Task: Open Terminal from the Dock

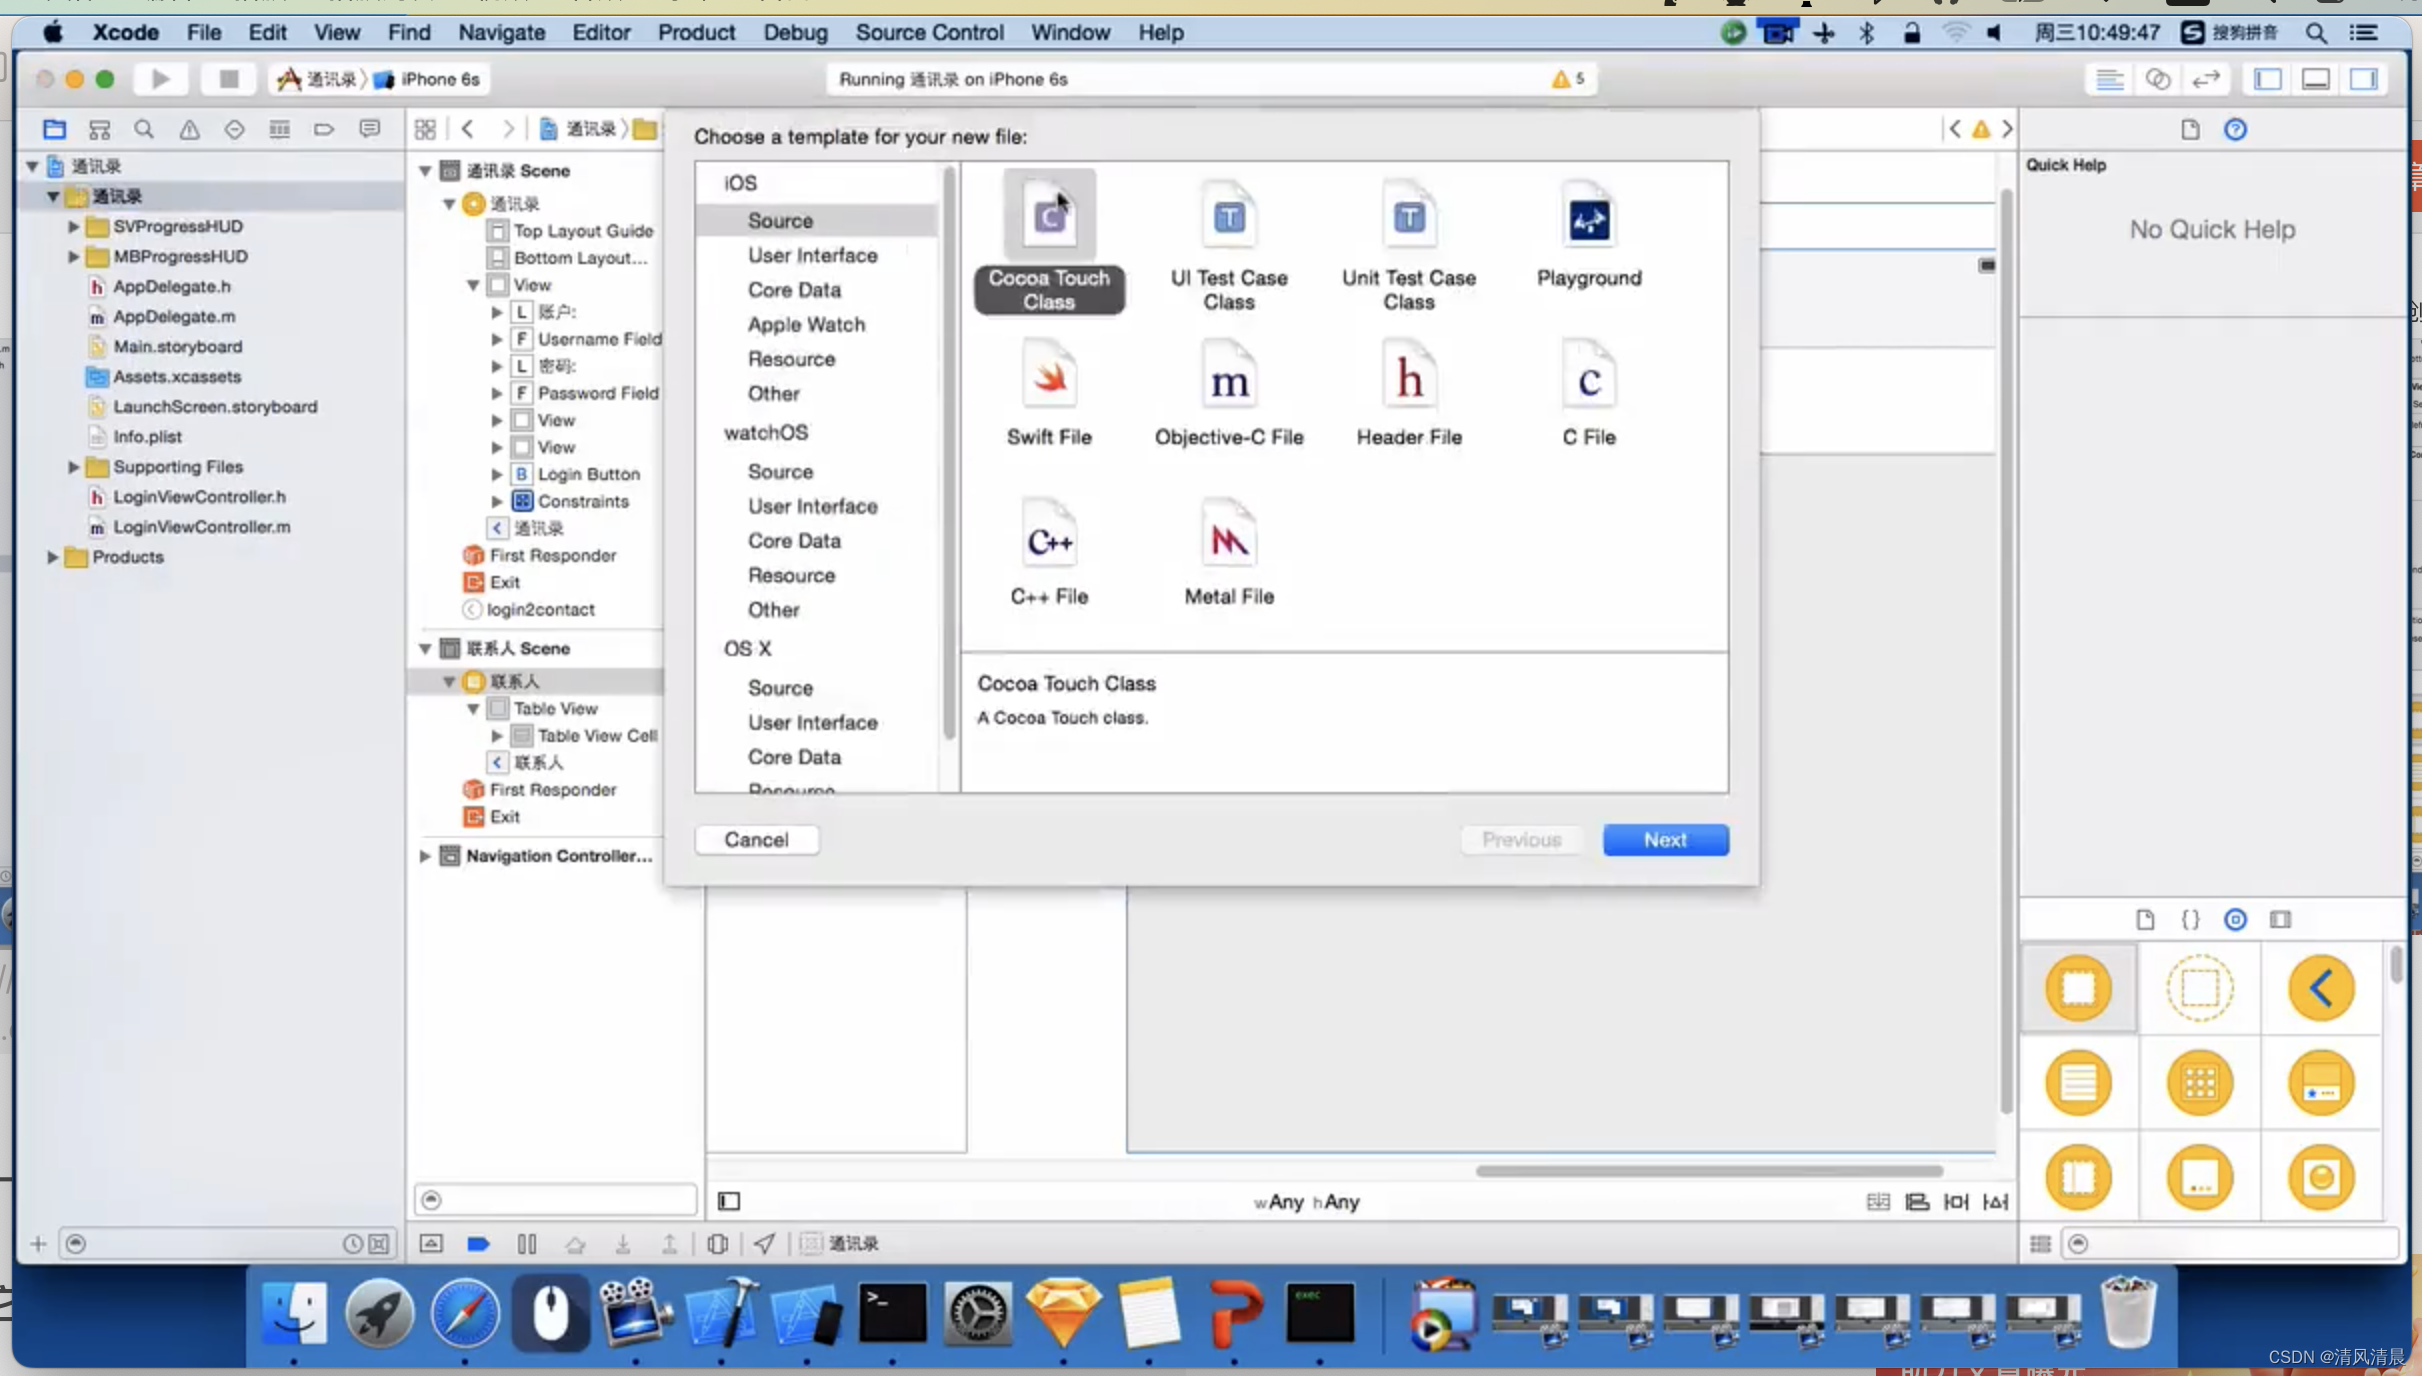Action: click(892, 1313)
